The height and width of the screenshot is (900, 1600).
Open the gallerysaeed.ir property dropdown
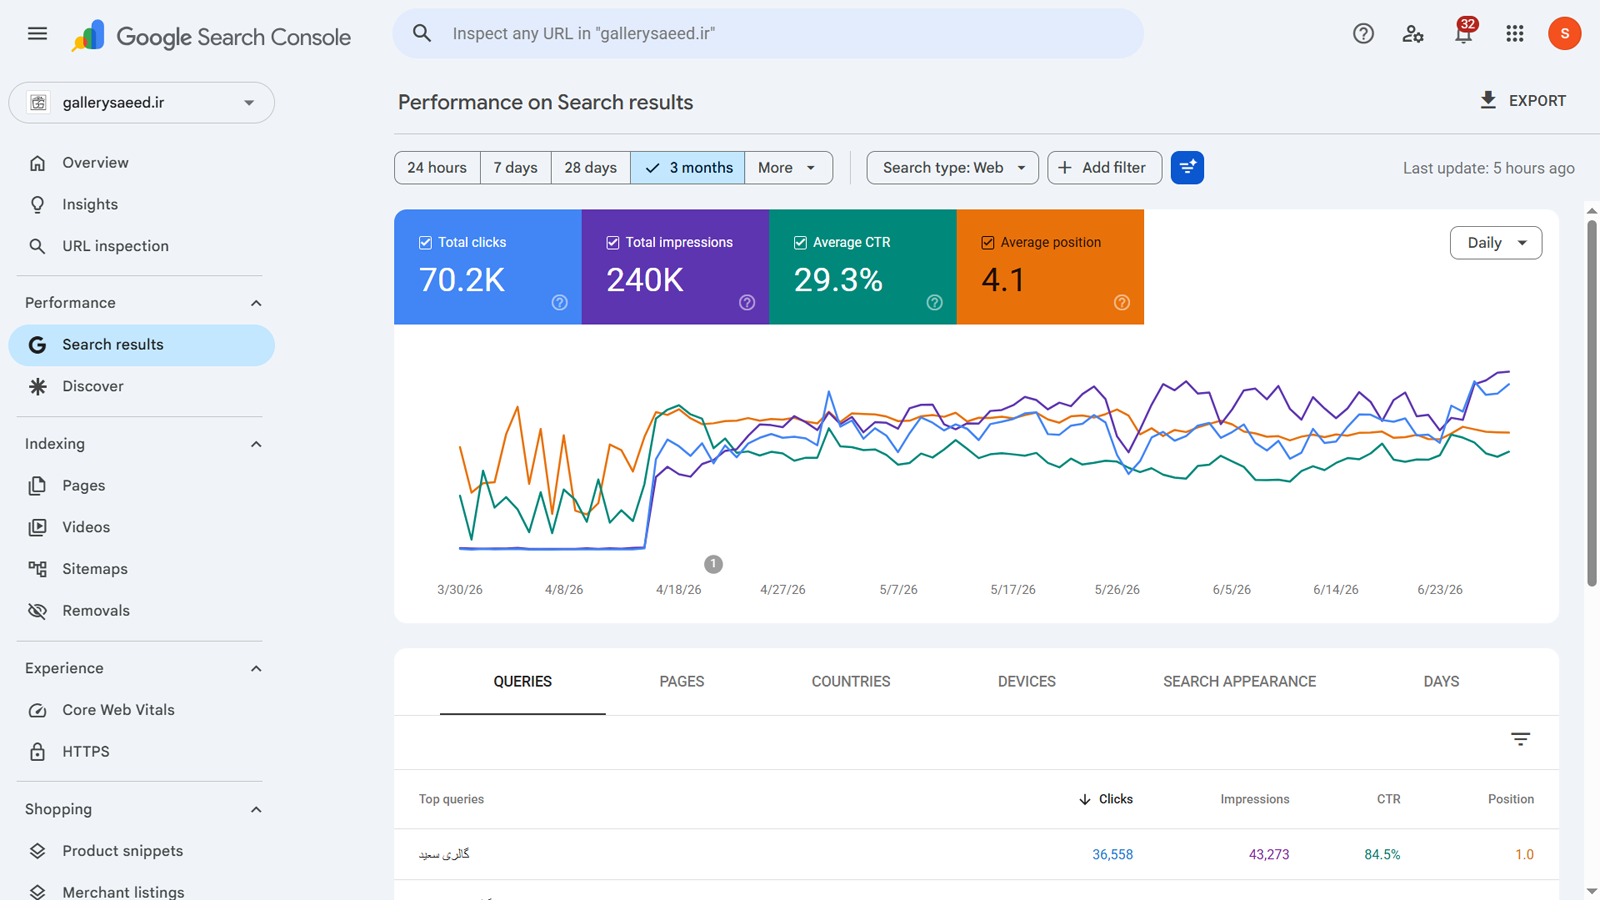pyautogui.click(x=141, y=103)
